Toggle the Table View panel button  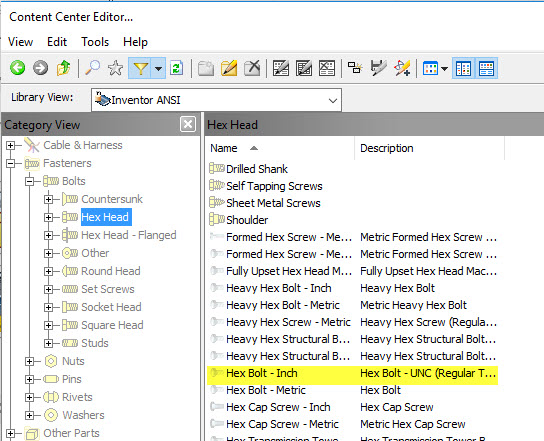tap(486, 68)
